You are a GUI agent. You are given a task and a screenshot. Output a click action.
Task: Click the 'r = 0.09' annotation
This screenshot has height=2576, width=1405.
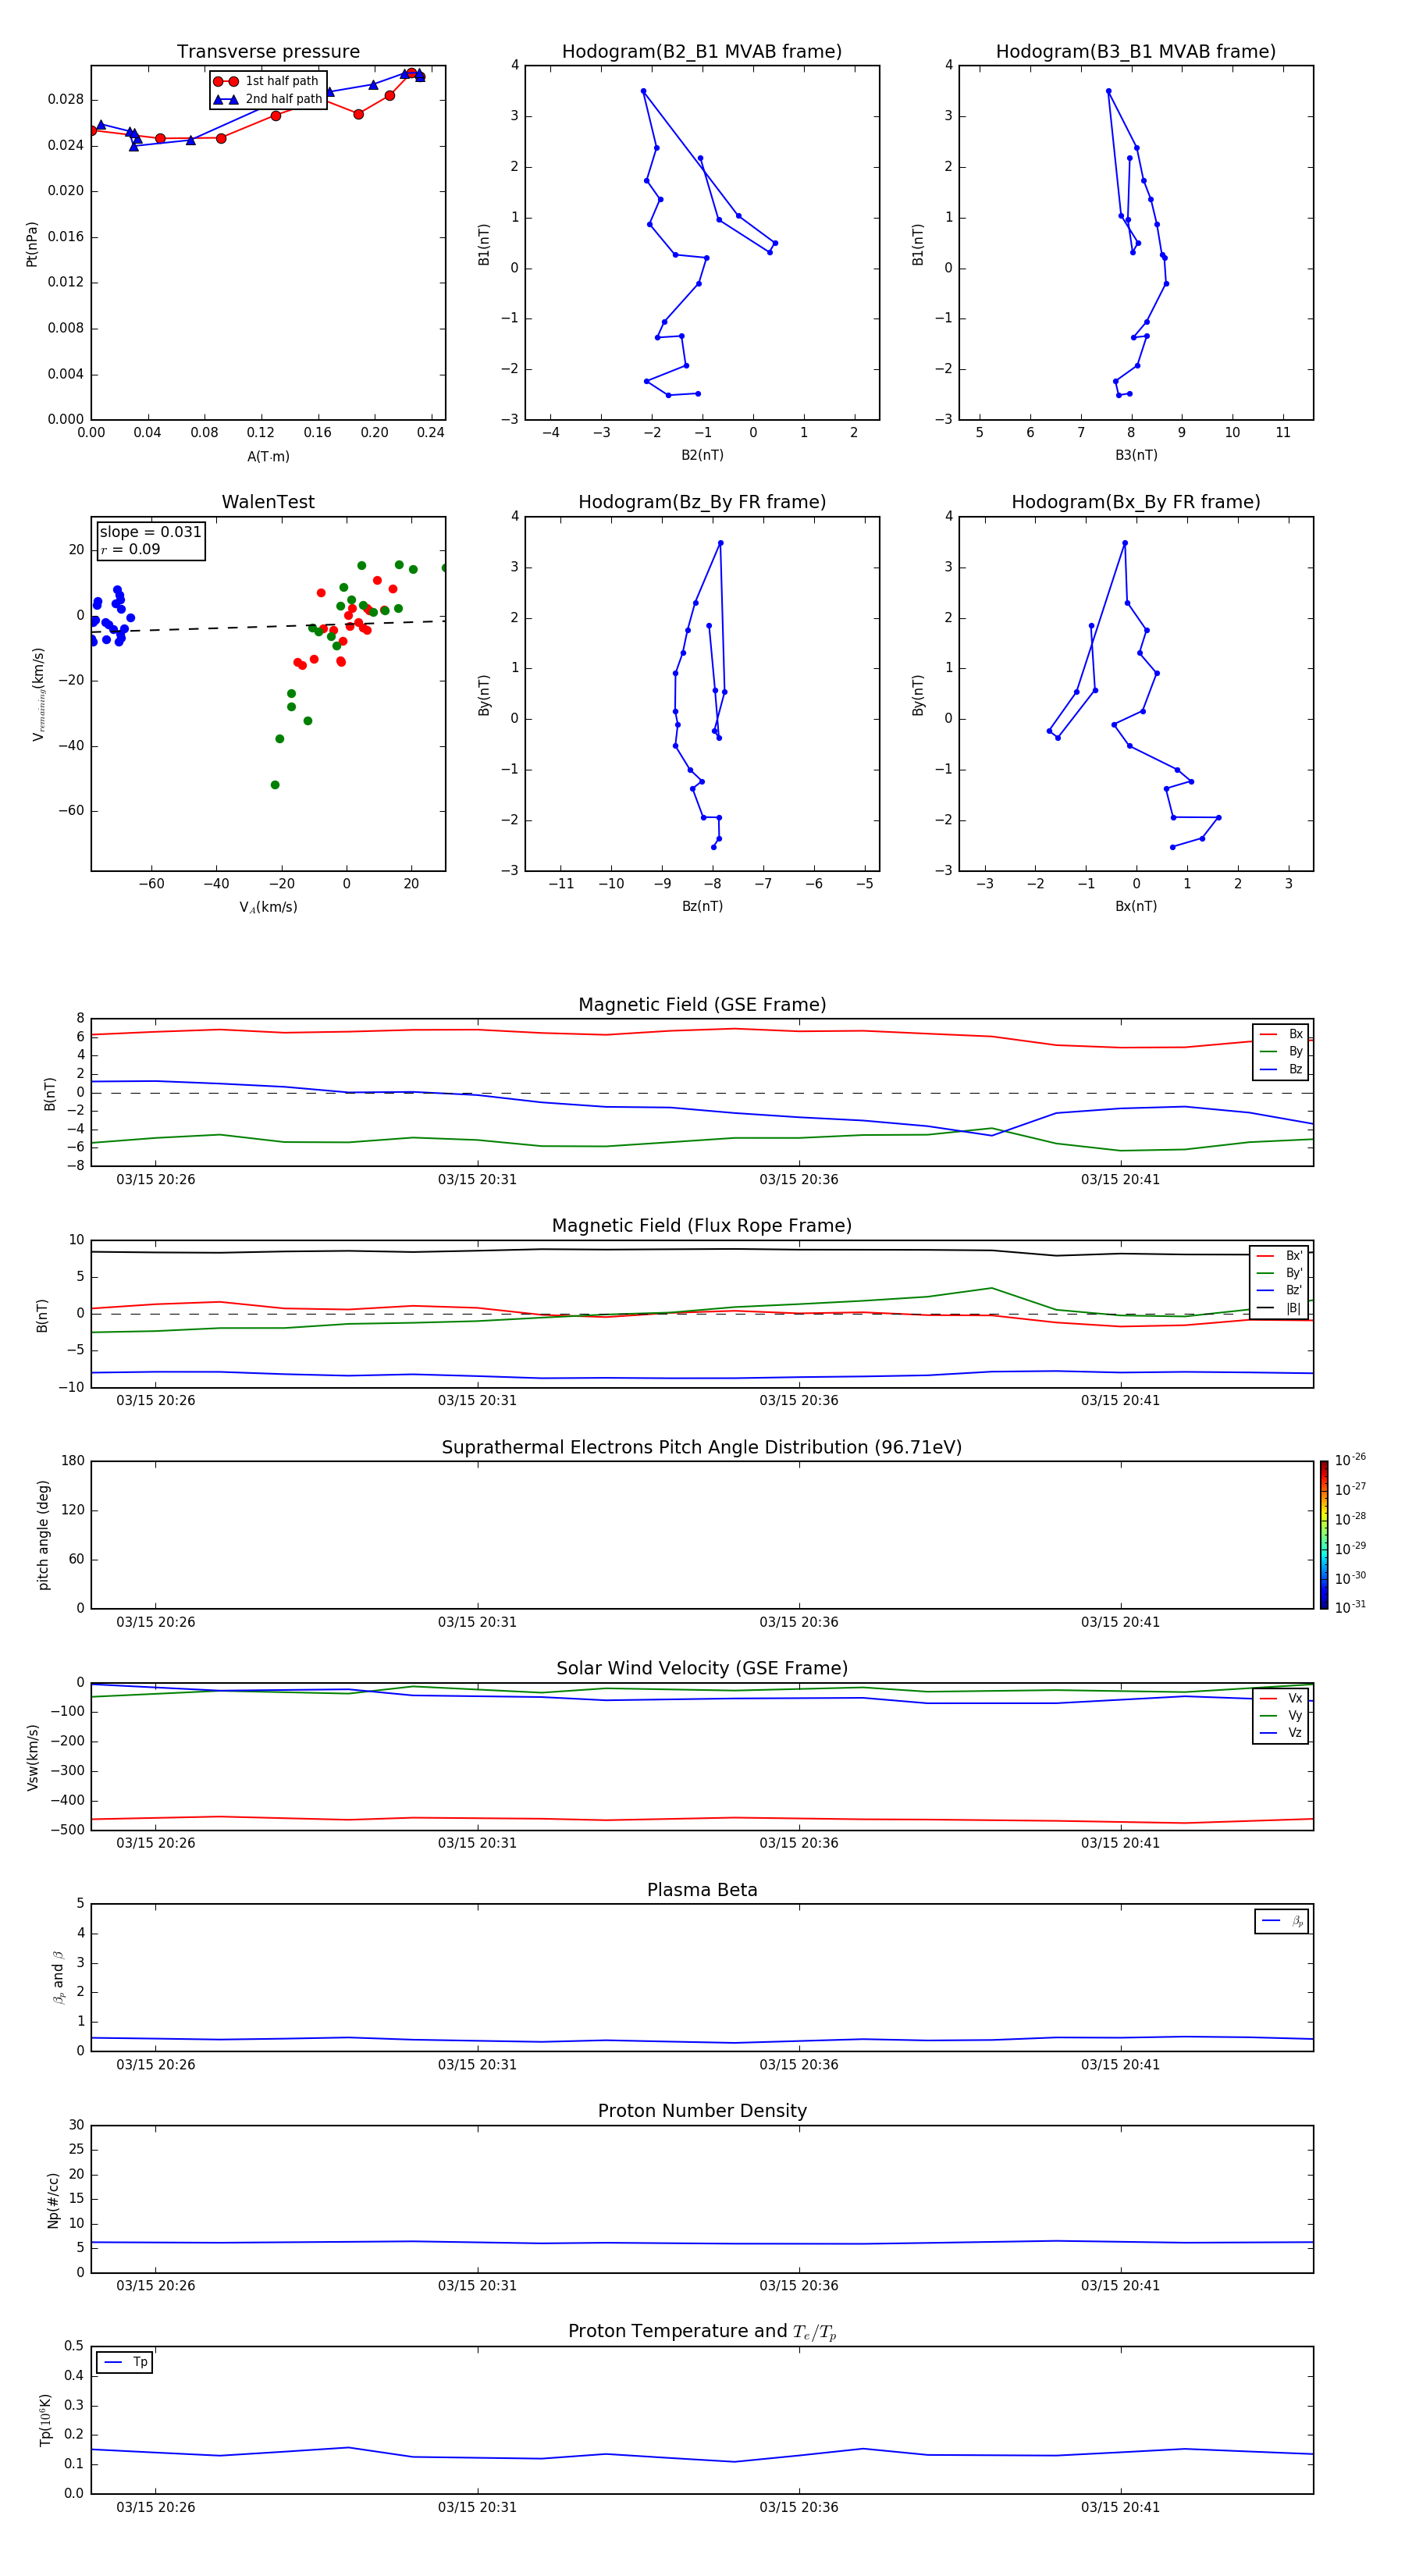click(130, 549)
